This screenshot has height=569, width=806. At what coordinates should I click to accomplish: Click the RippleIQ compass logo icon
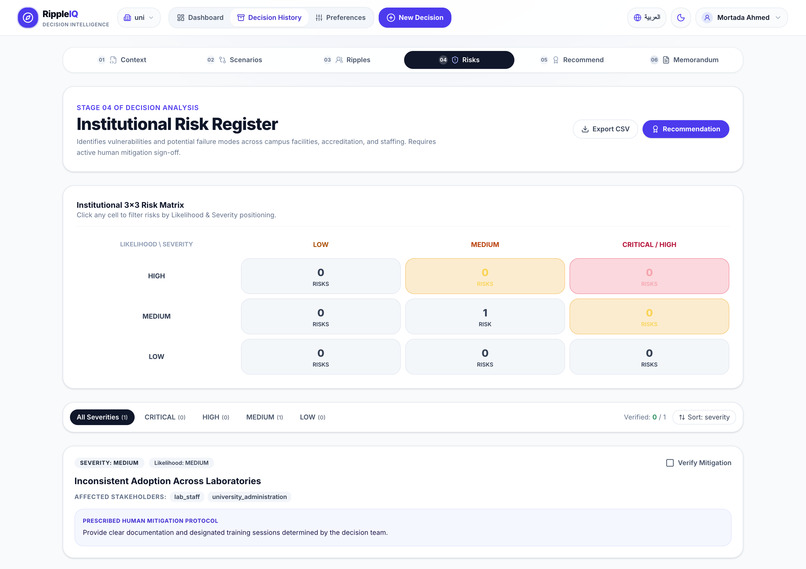tap(28, 17)
